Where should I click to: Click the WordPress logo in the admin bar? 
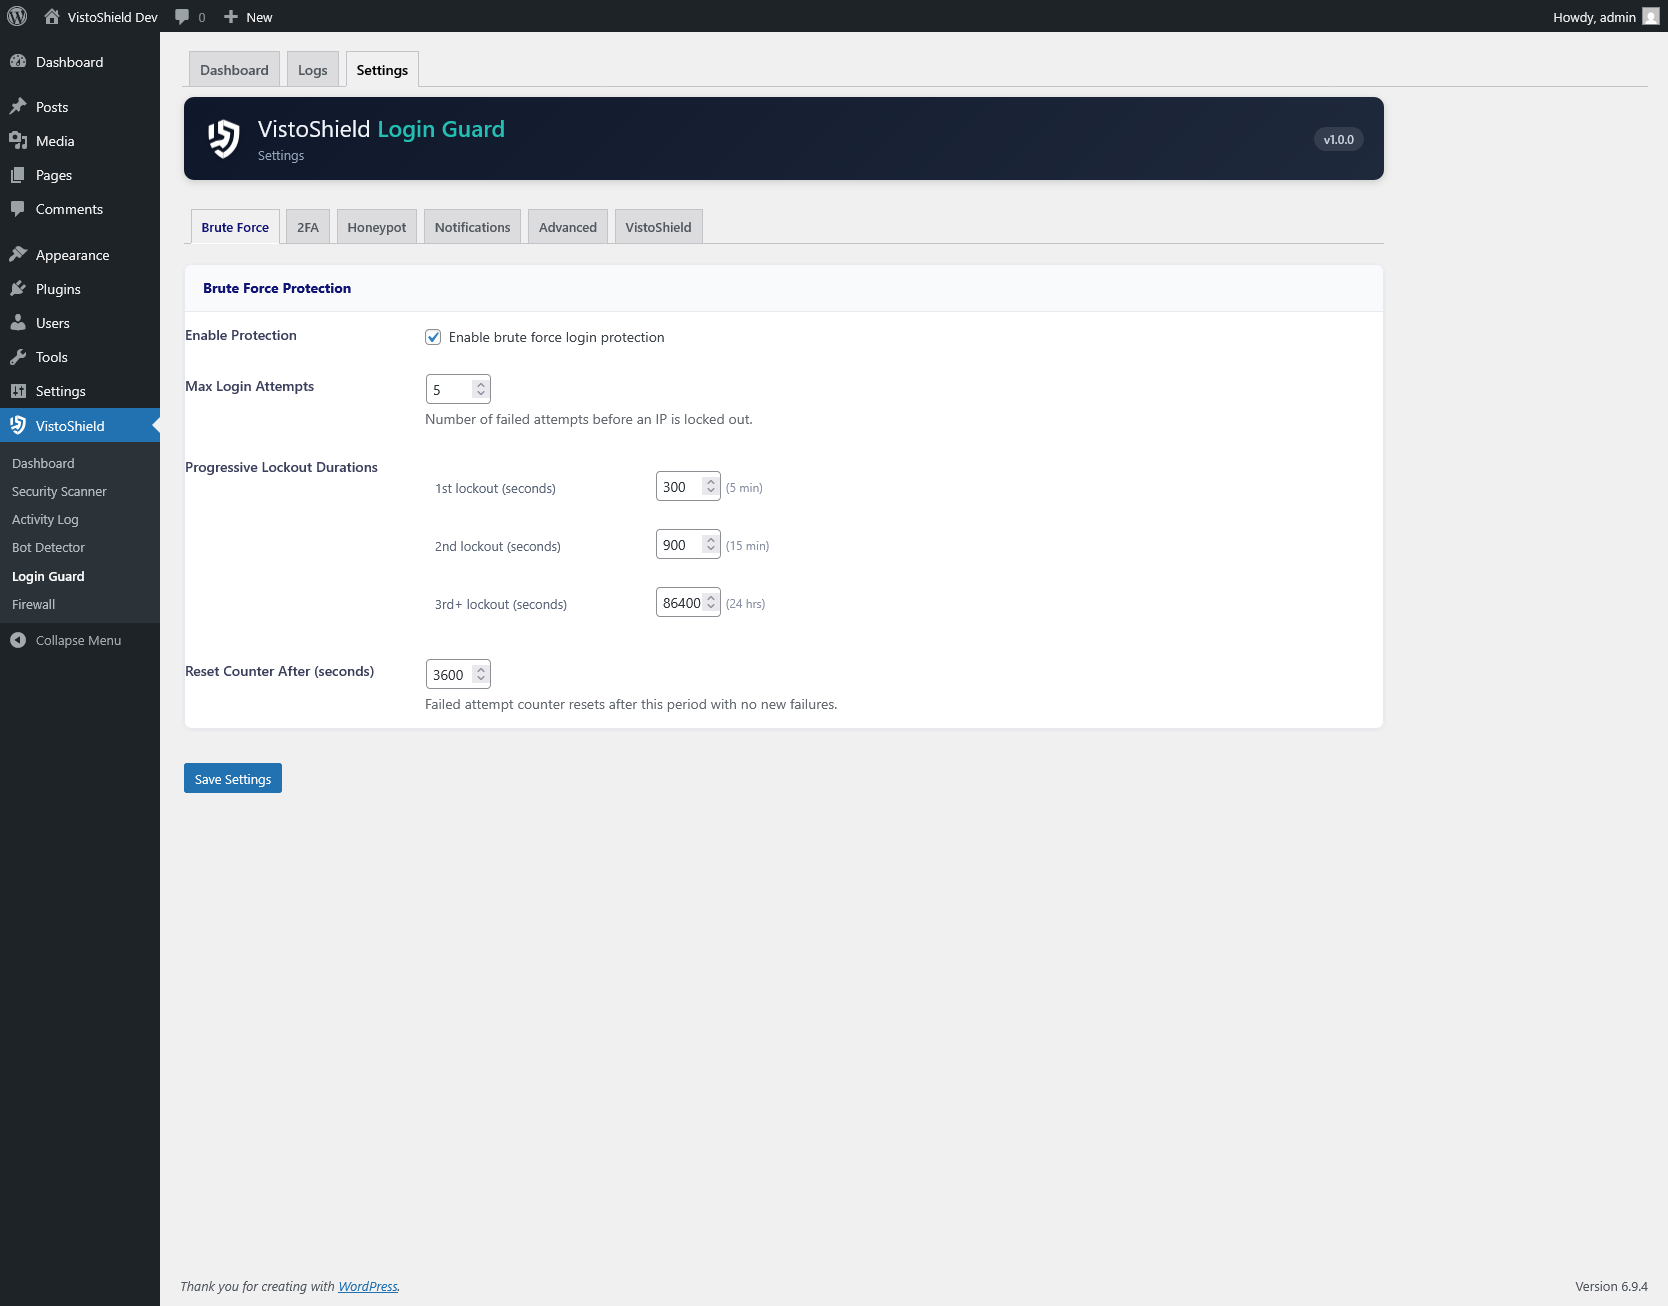tap(16, 16)
